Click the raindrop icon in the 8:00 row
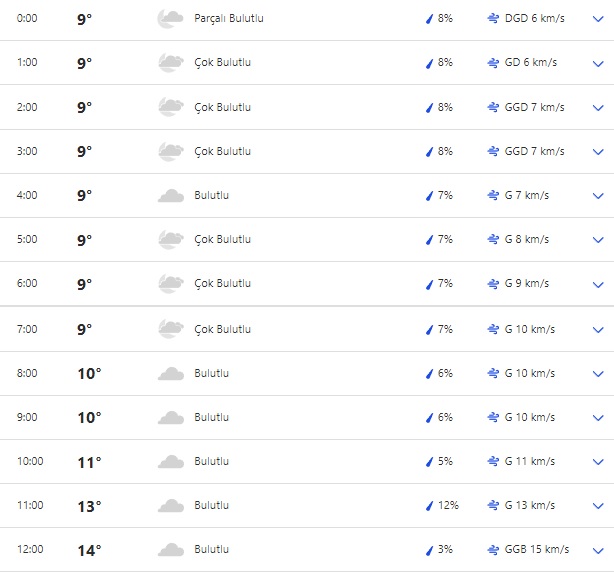614x572 pixels. [x=429, y=373]
